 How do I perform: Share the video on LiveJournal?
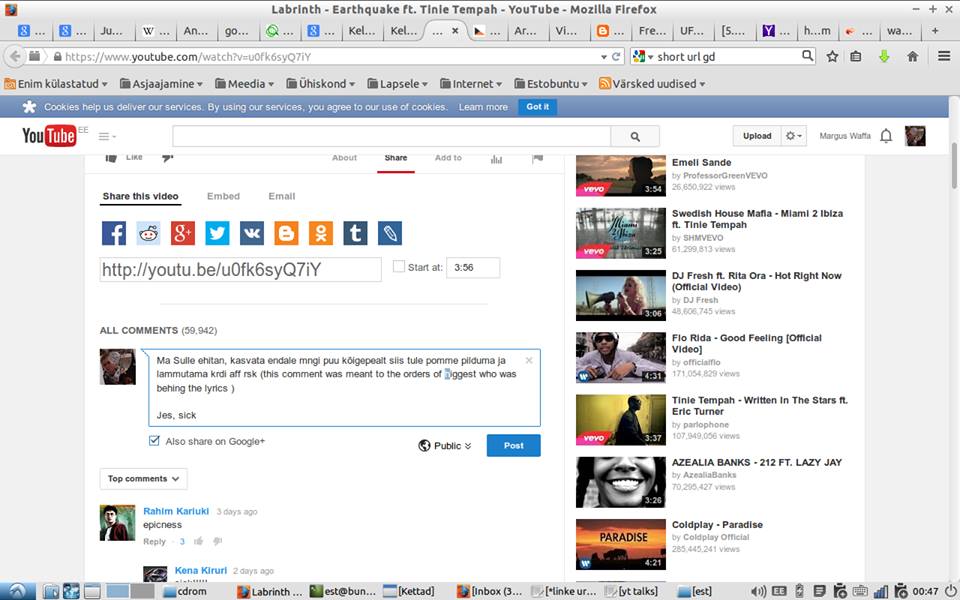click(x=390, y=233)
